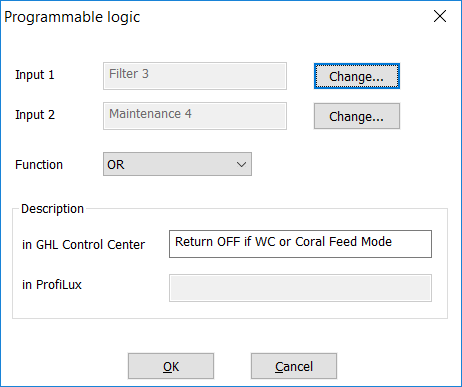The width and height of the screenshot is (462, 387).
Task: Click the 'in ProfiLux' label
Action: point(52,285)
